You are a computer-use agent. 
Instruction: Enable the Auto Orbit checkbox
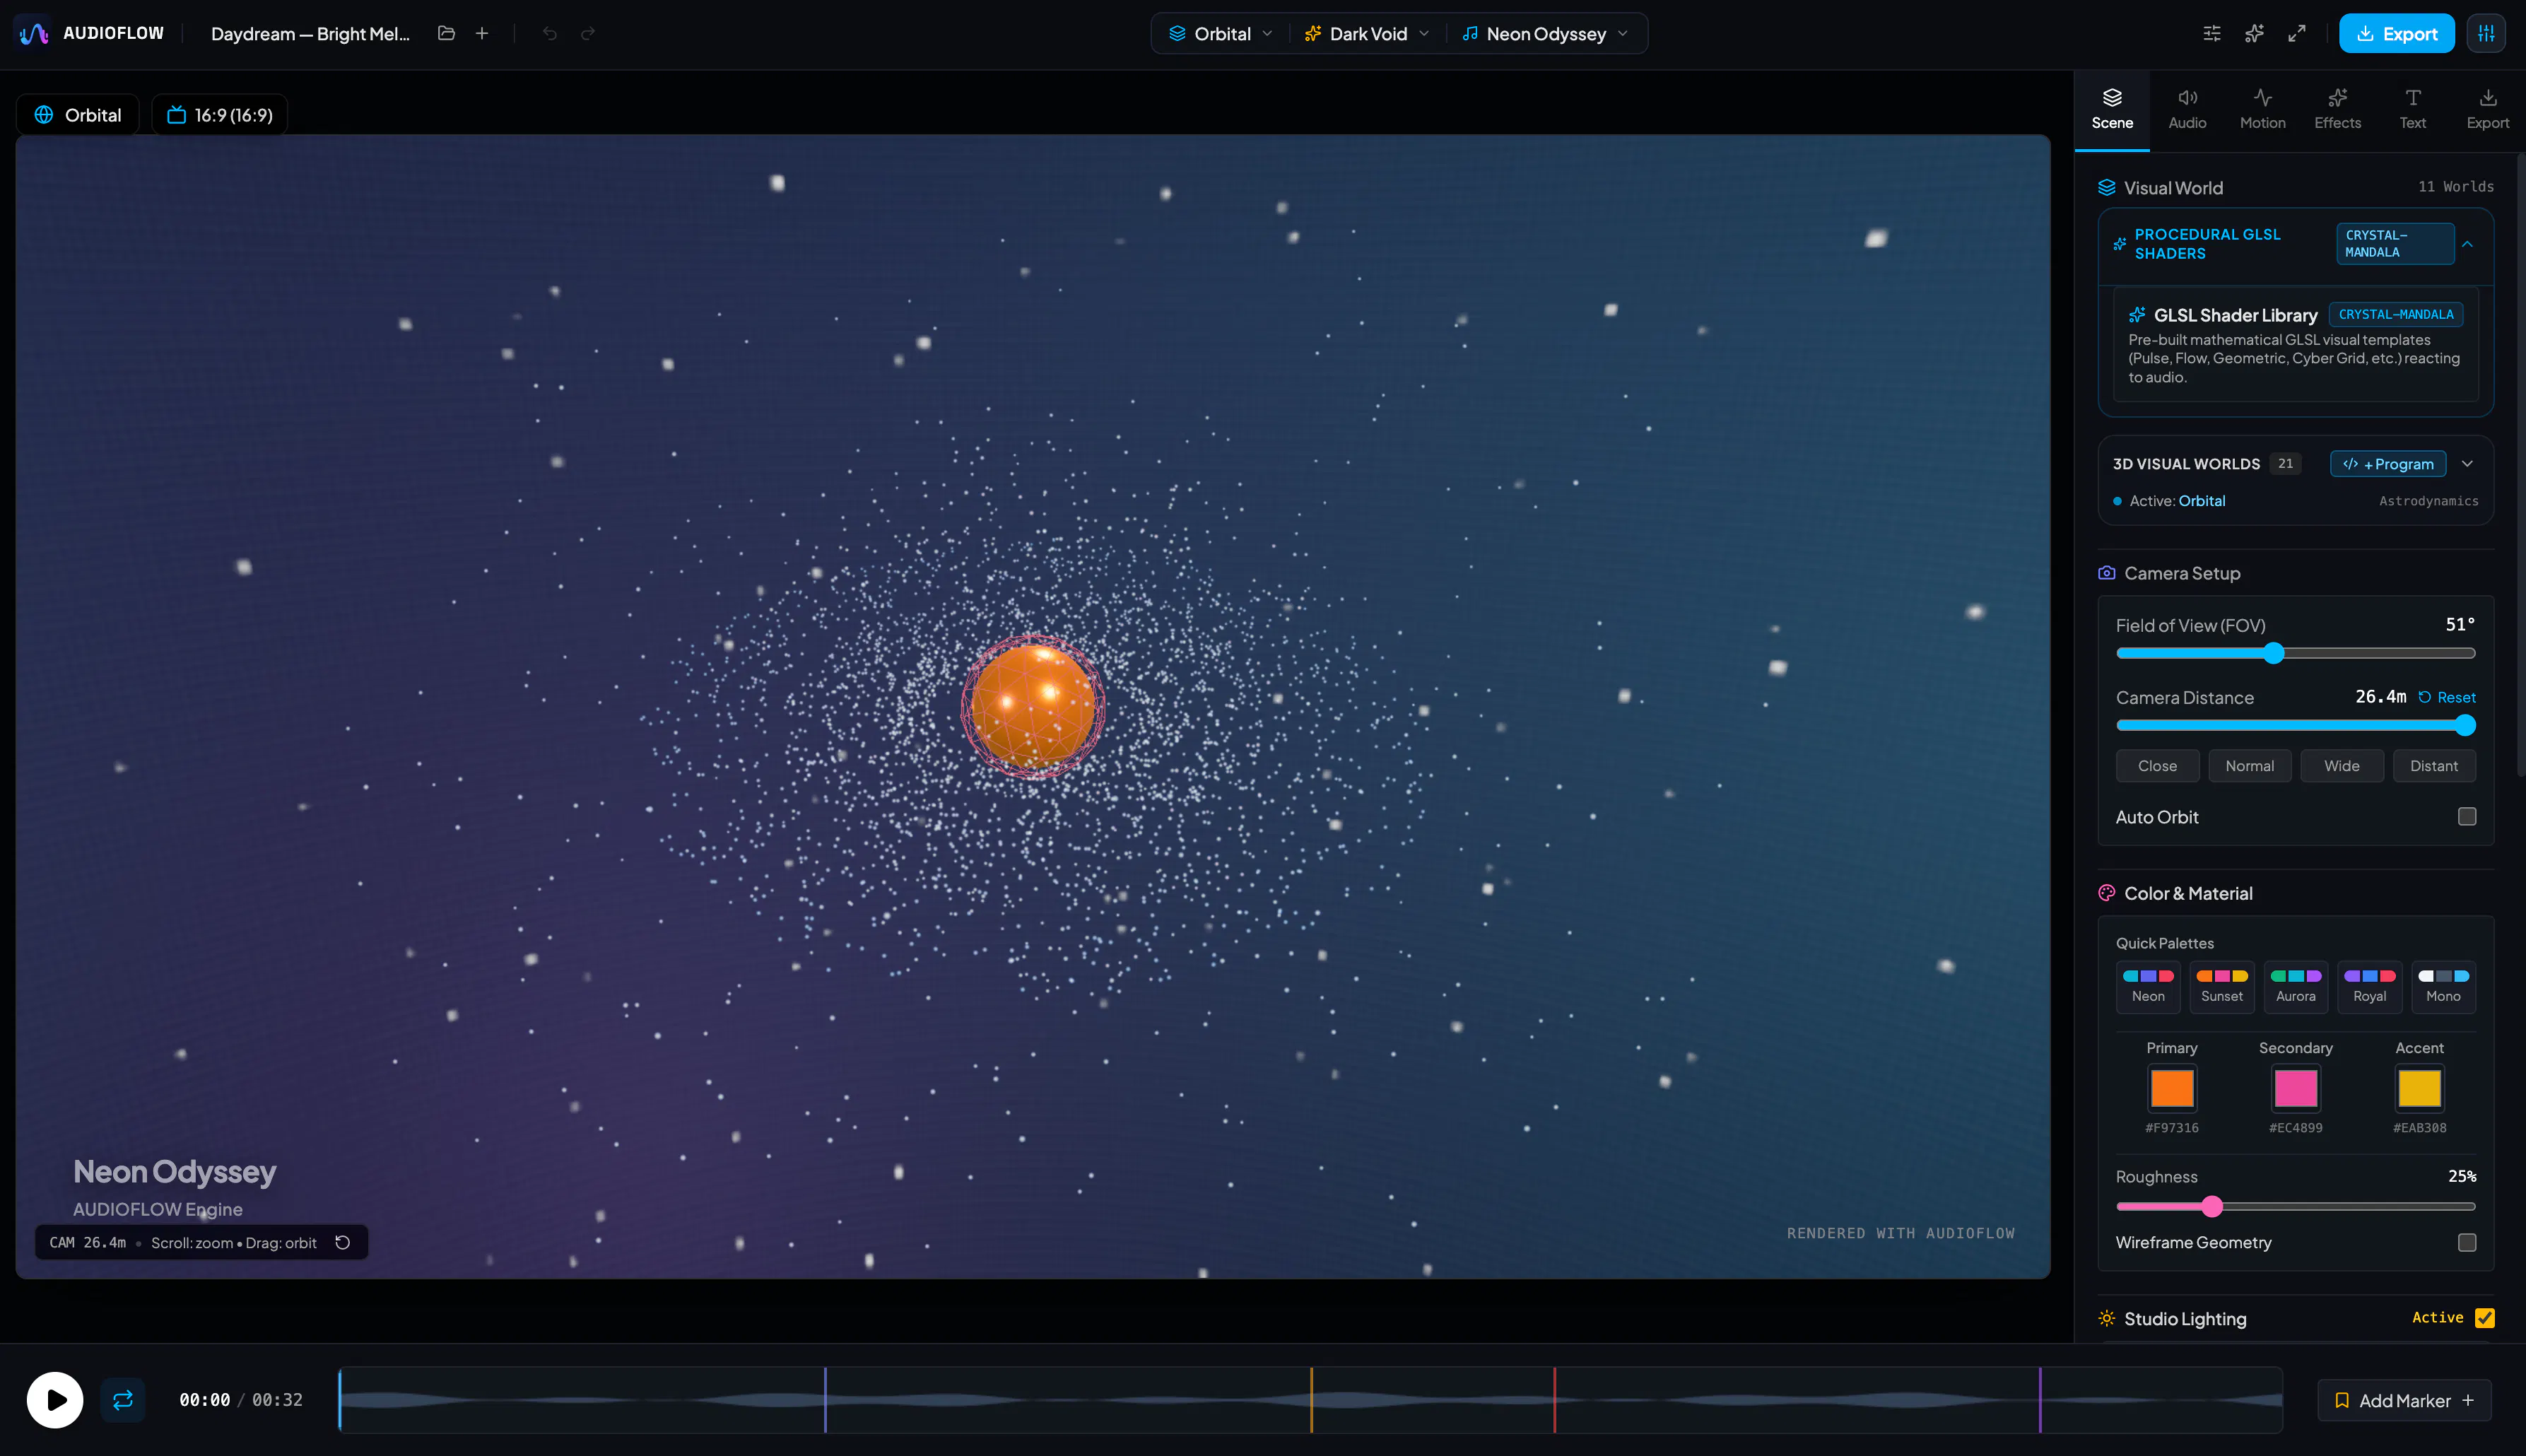click(2467, 817)
